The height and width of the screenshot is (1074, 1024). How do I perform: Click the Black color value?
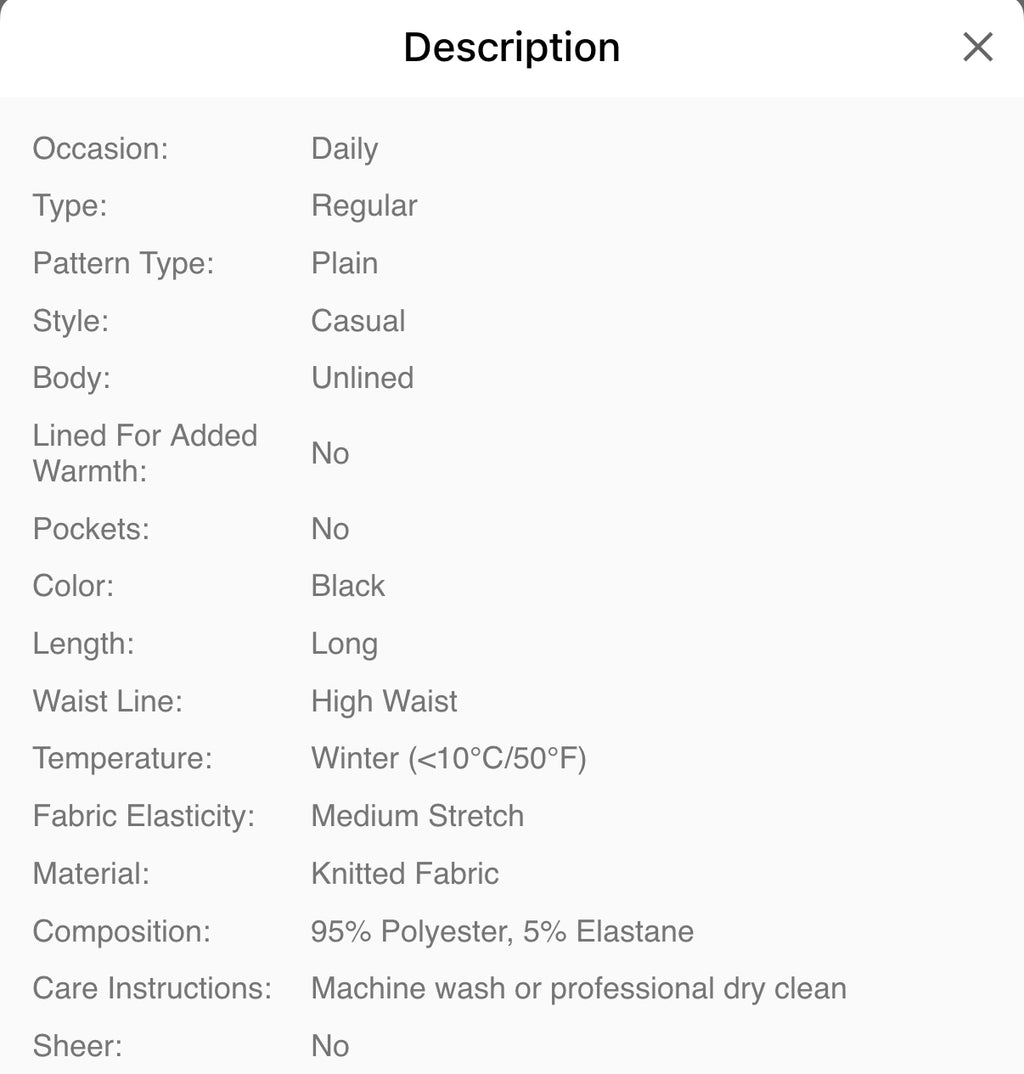(x=347, y=586)
